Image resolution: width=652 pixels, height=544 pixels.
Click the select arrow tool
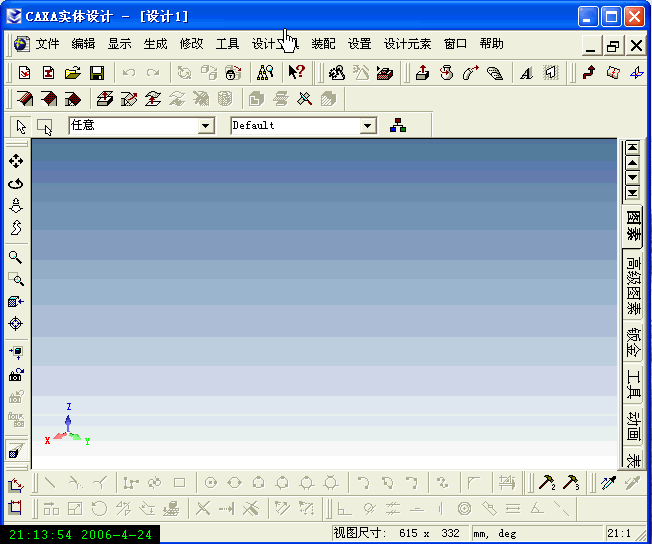(x=21, y=126)
